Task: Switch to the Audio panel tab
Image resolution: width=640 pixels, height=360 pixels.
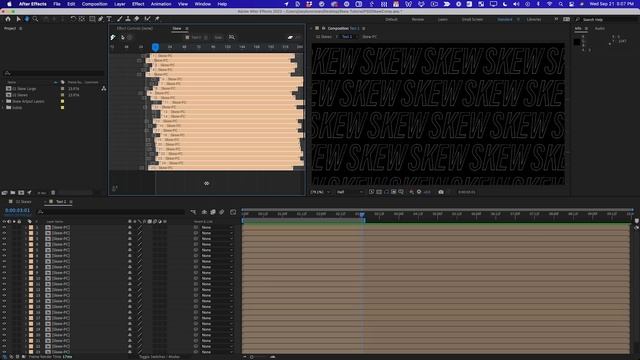Action: tap(600, 29)
